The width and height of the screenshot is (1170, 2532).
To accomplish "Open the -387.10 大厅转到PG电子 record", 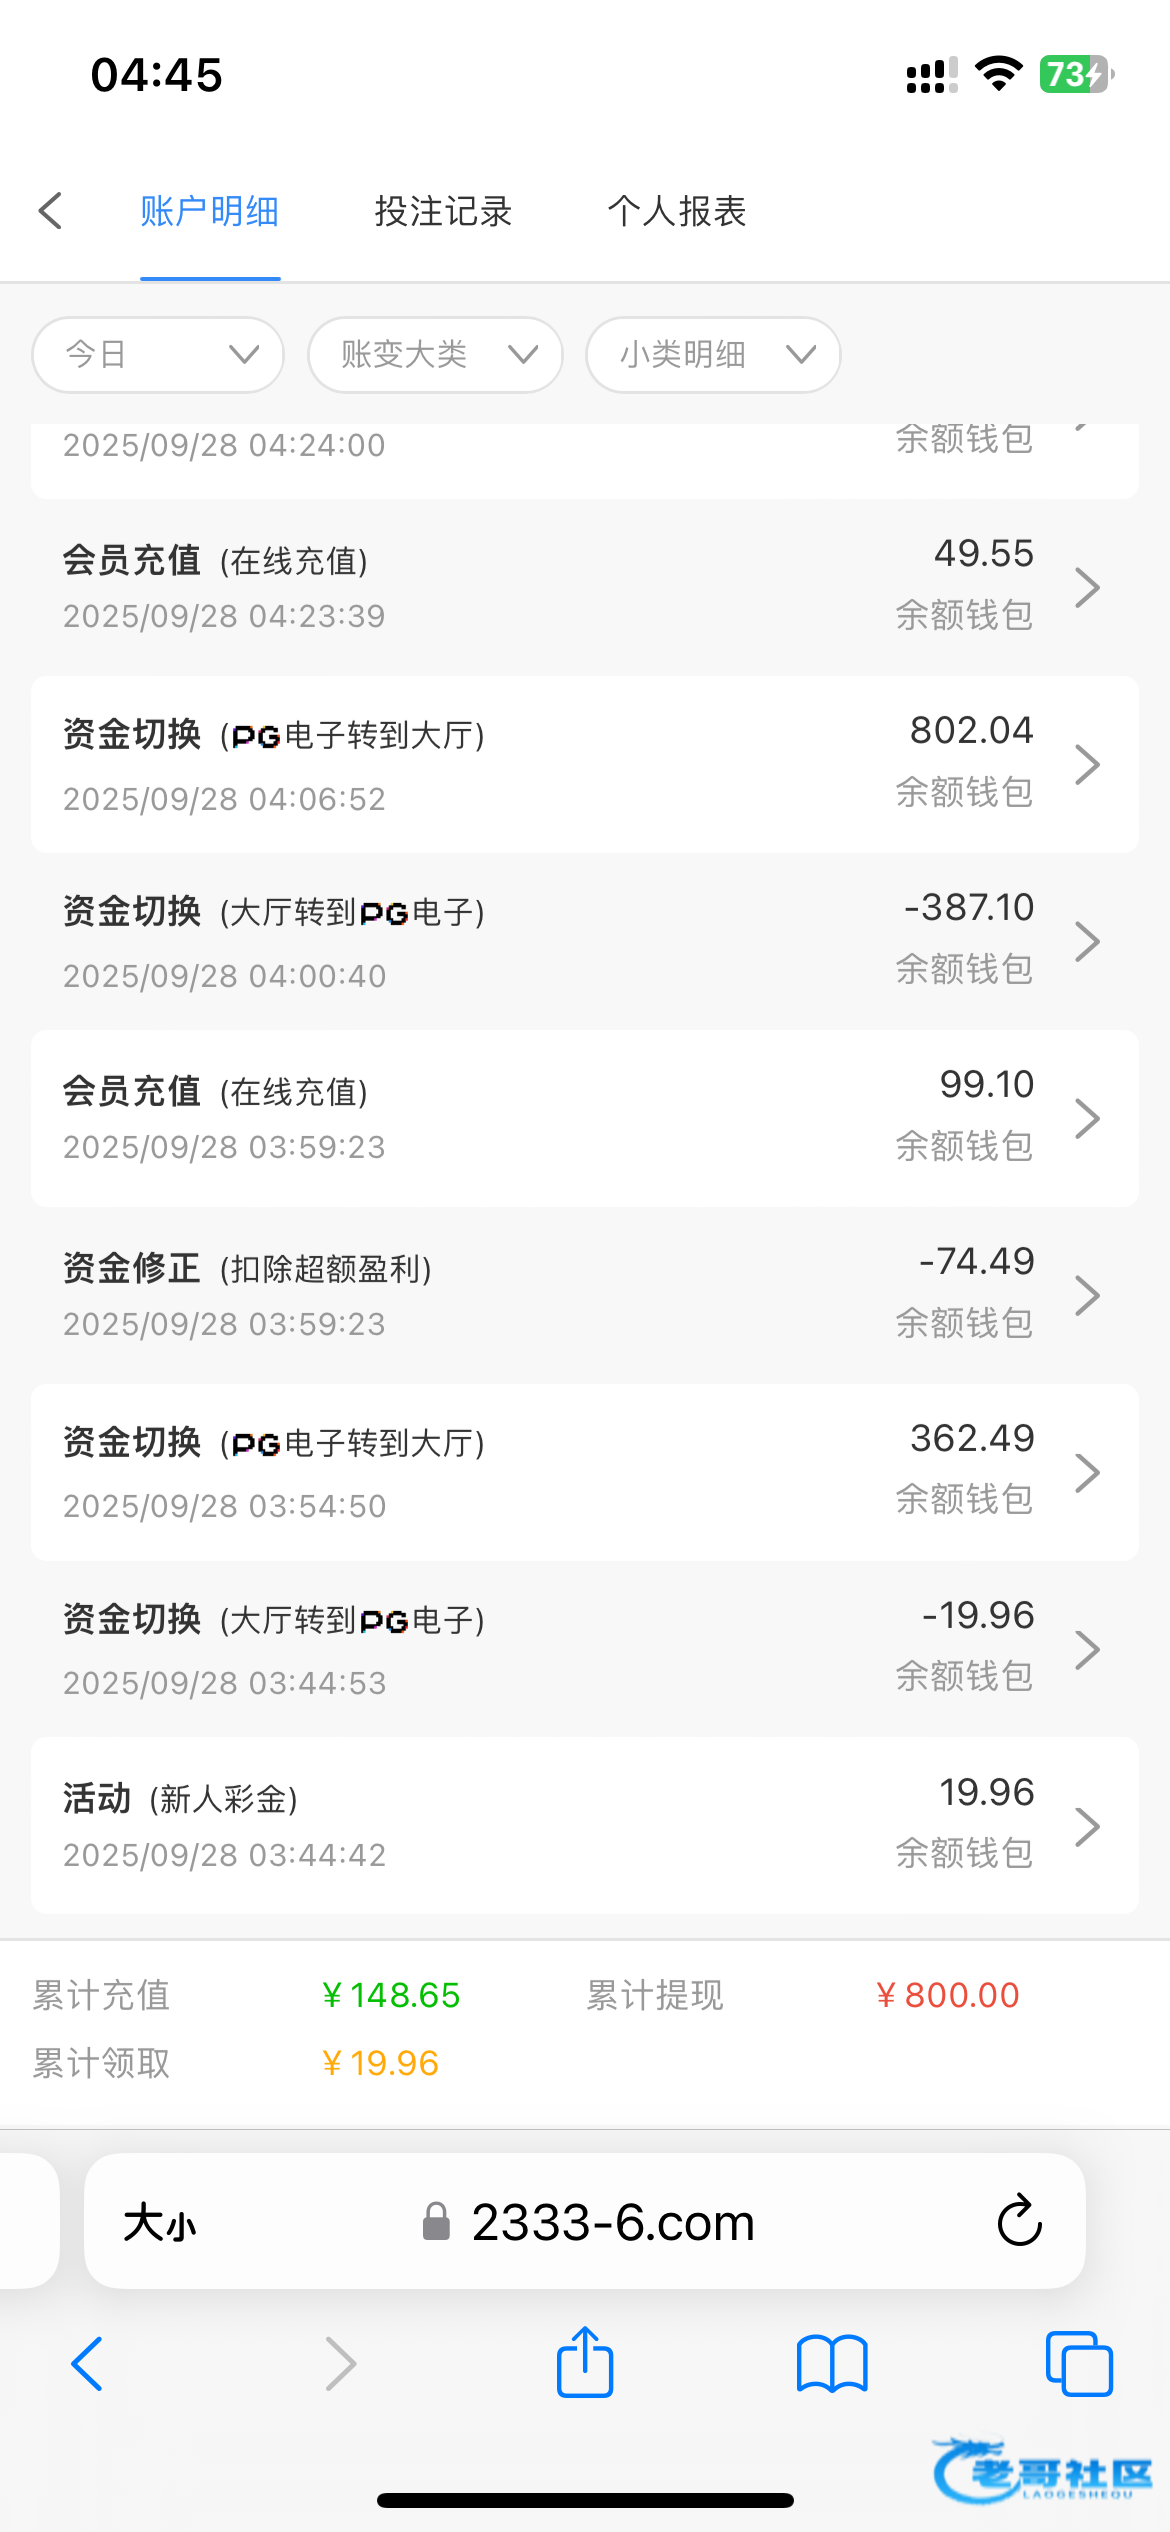I will [x=584, y=941].
